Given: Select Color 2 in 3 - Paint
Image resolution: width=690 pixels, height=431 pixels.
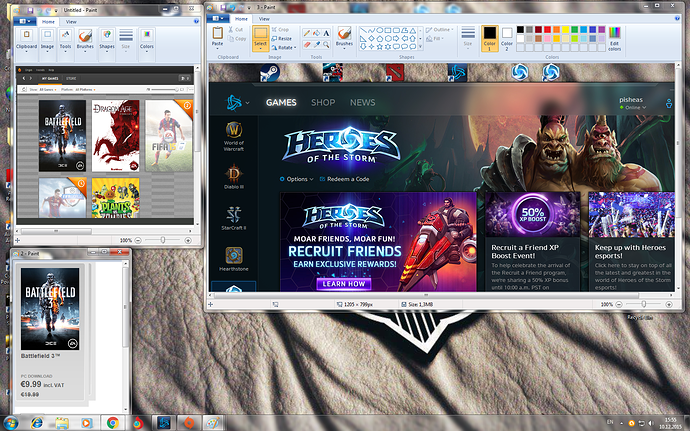Looking at the screenshot, I should coord(507,37).
